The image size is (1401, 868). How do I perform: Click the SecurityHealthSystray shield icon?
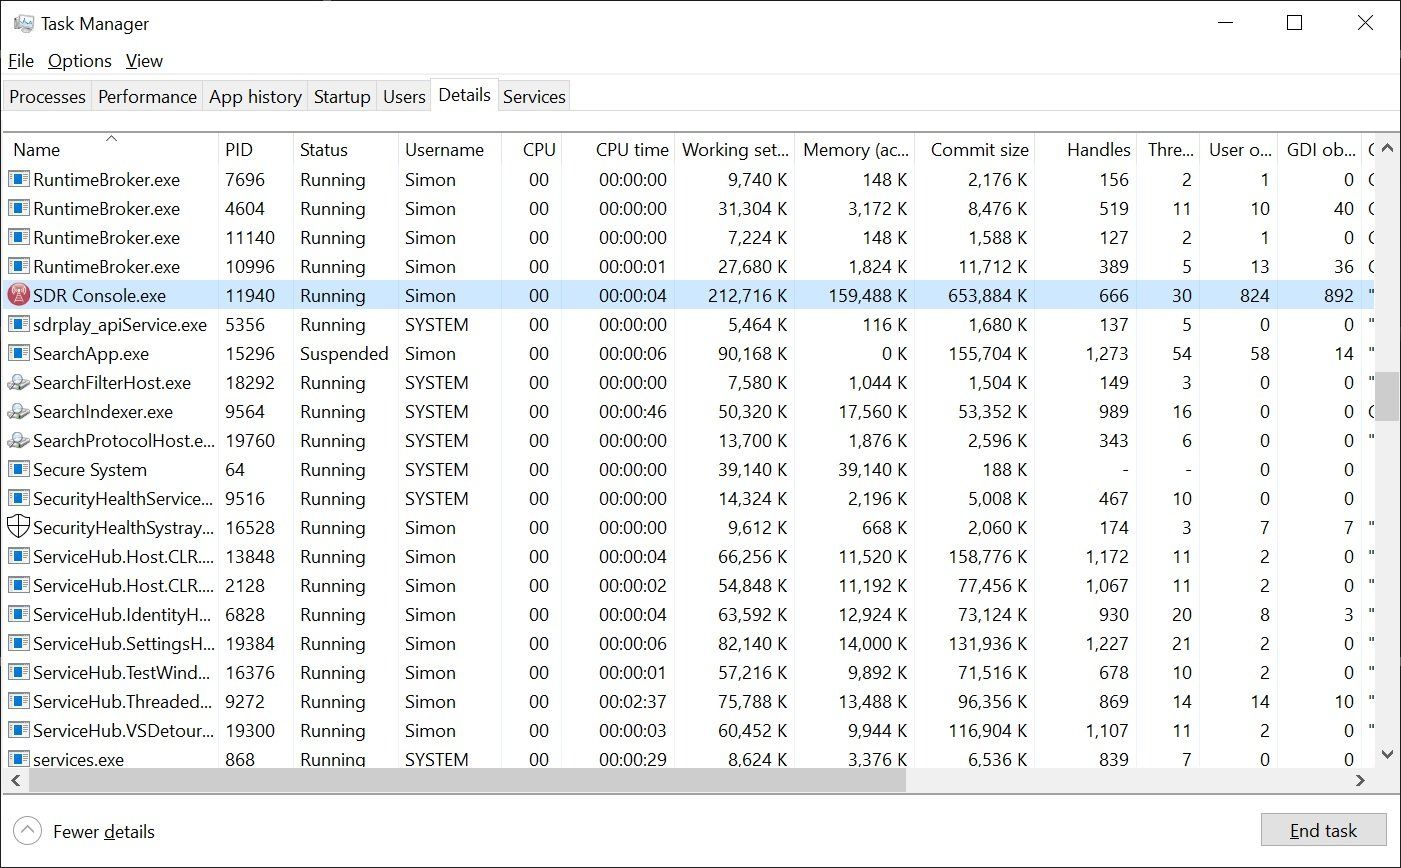pos(18,528)
